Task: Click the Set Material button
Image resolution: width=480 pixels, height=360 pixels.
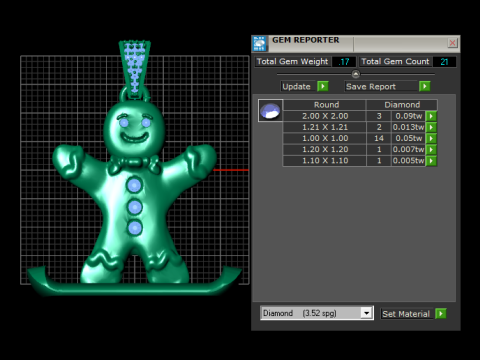Action: [407, 314]
